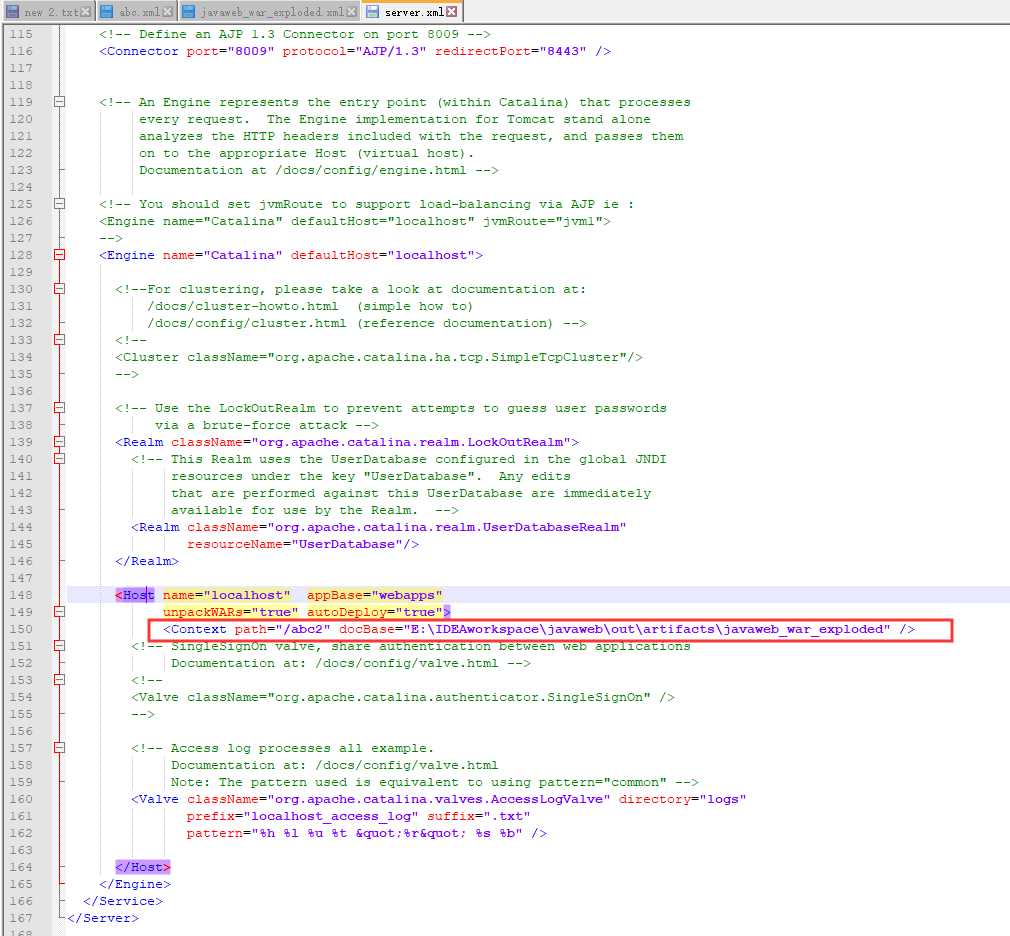Close the server.xml tab
This screenshot has height=936, width=1010.
click(452, 12)
